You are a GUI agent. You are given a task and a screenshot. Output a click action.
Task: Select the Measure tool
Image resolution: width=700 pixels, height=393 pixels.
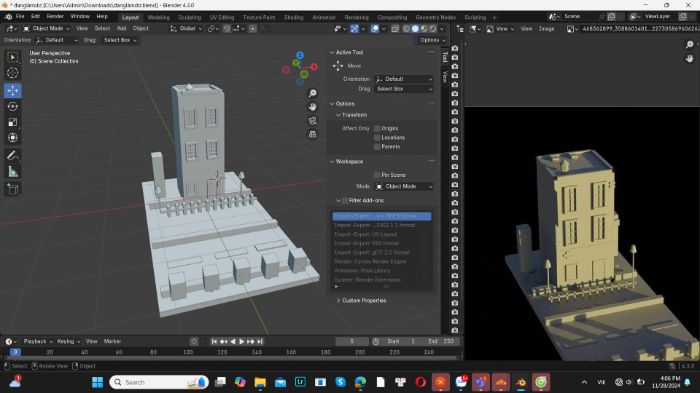tap(12, 171)
